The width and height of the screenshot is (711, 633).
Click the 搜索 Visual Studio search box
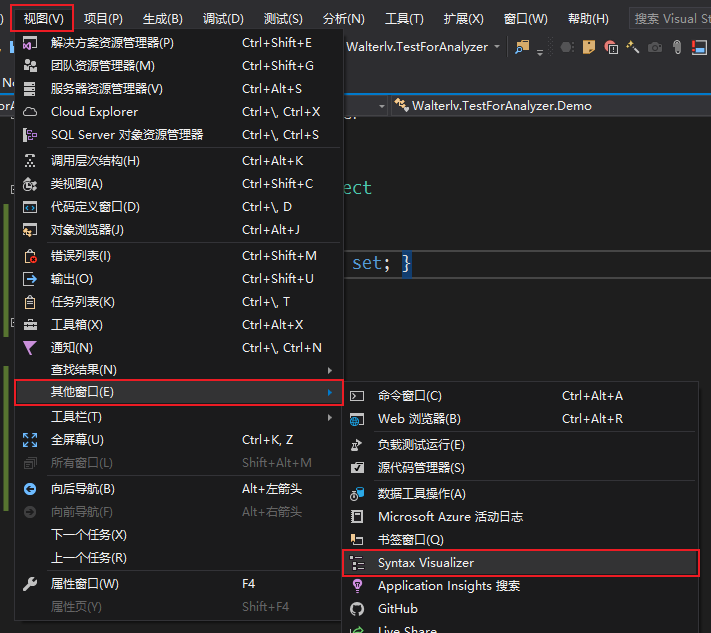click(x=670, y=19)
